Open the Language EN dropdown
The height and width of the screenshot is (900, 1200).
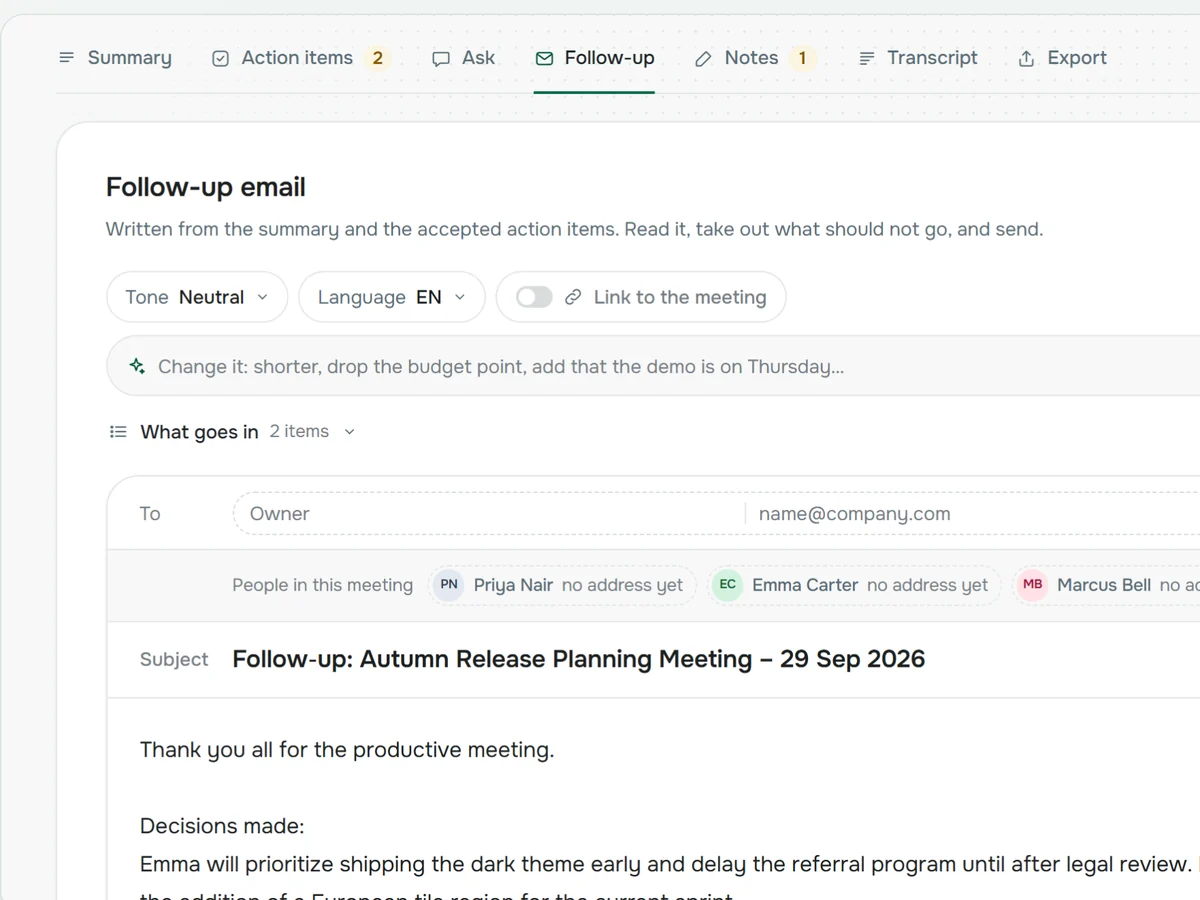pyautogui.click(x=392, y=297)
